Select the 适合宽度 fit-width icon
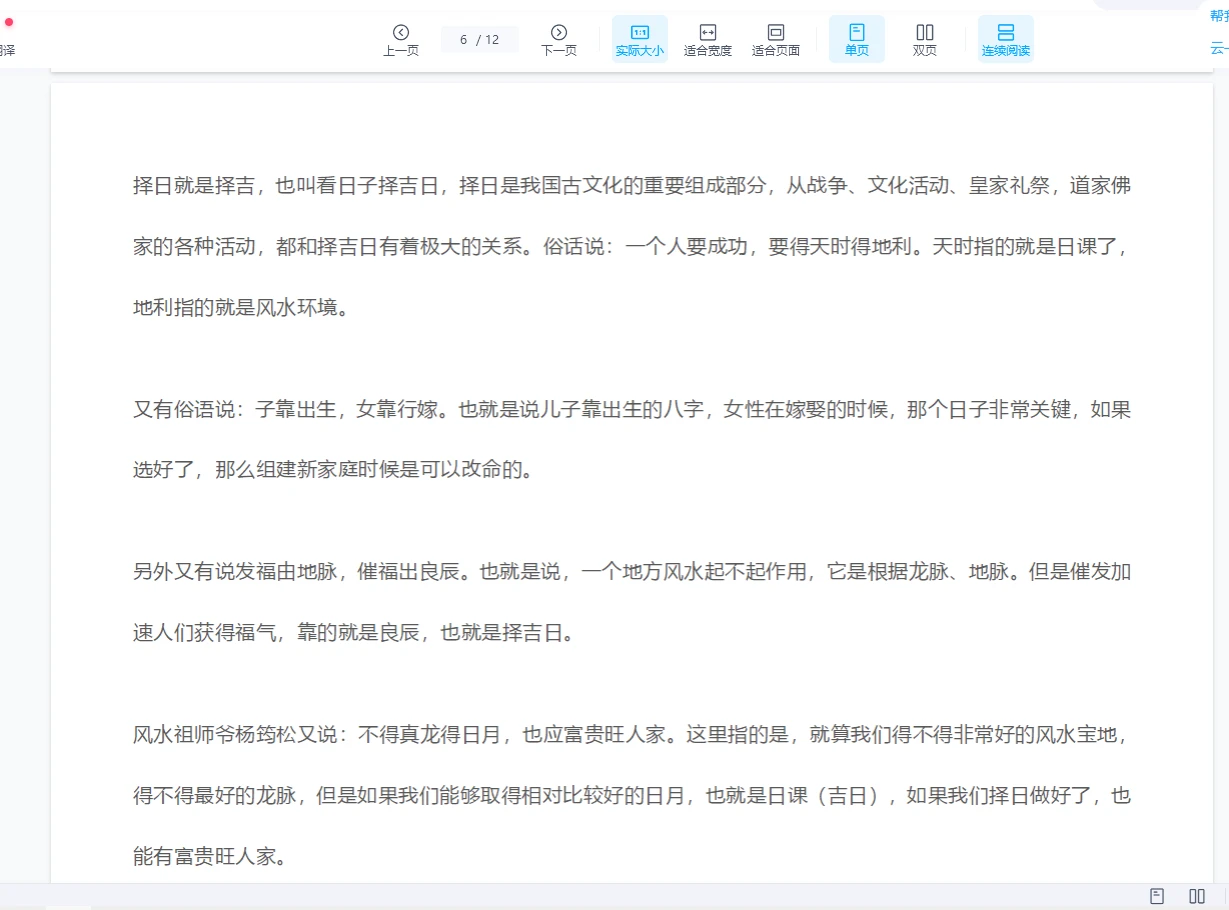Image resolution: width=1229 pixels, height=910 pixels. pyautogui.click(x=708, y=32)
